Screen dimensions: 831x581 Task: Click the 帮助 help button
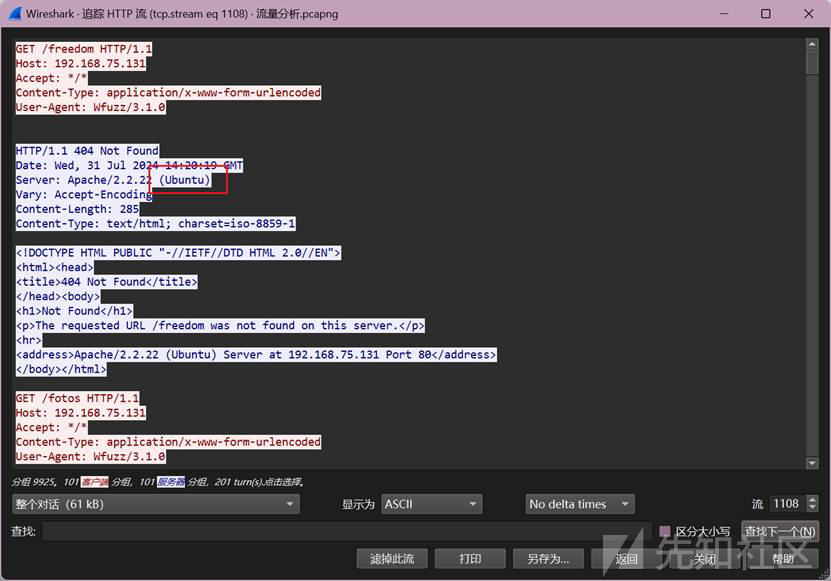pos(782,559)
